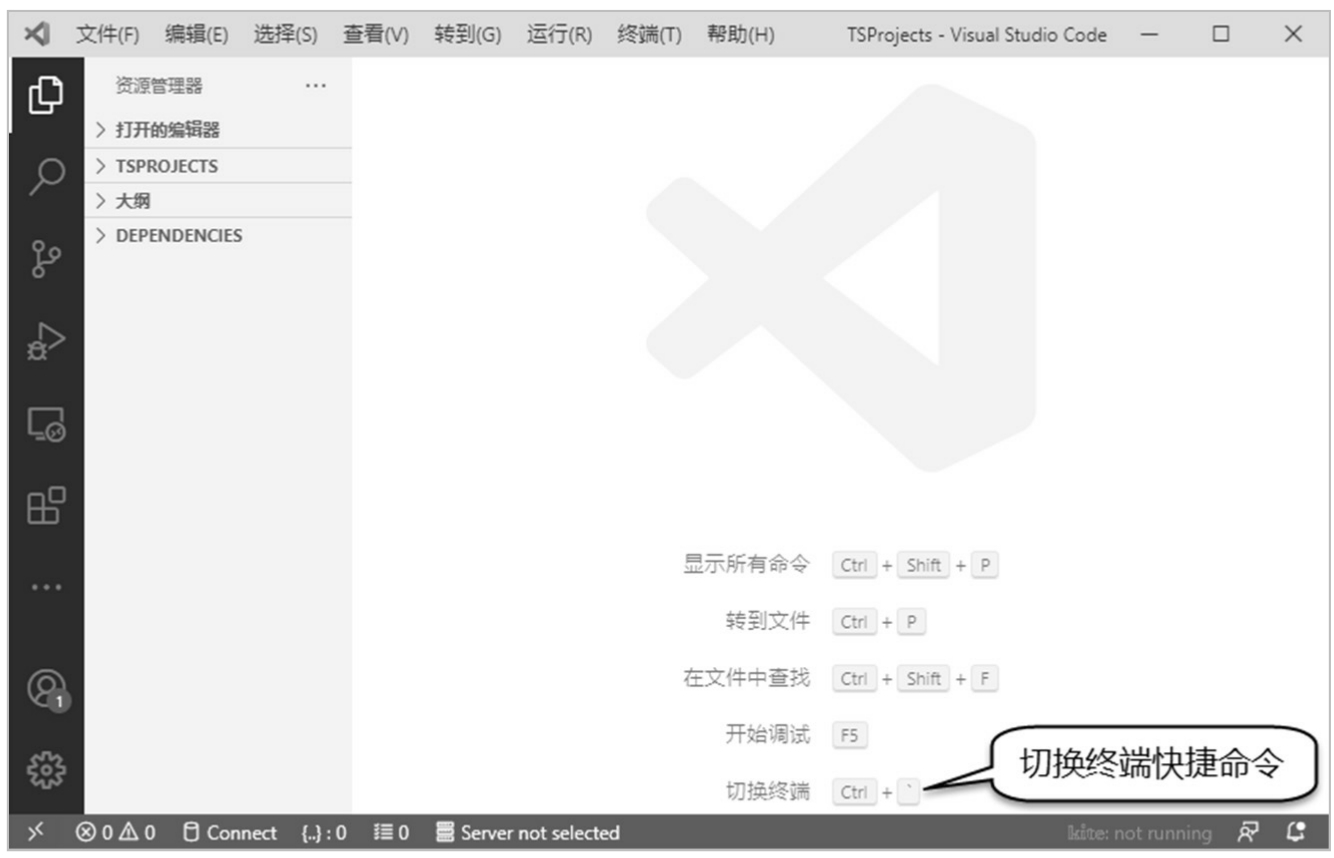The width and height of the screenshot is (1334, 858).
Task: Open the 查看(V) menu
Action: [x=376, y=35]
